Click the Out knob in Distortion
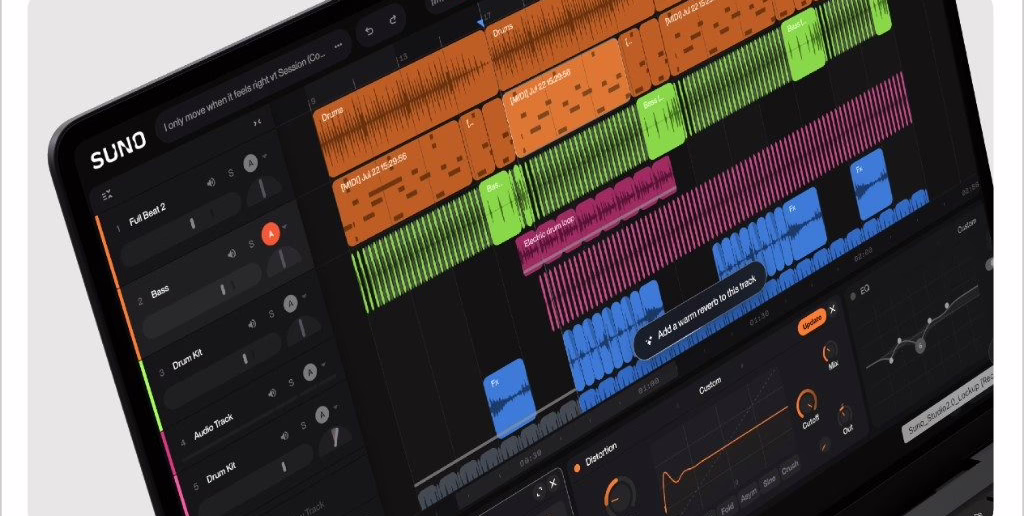This screenshot has width=1024, height=516. (x=844, y=414)
